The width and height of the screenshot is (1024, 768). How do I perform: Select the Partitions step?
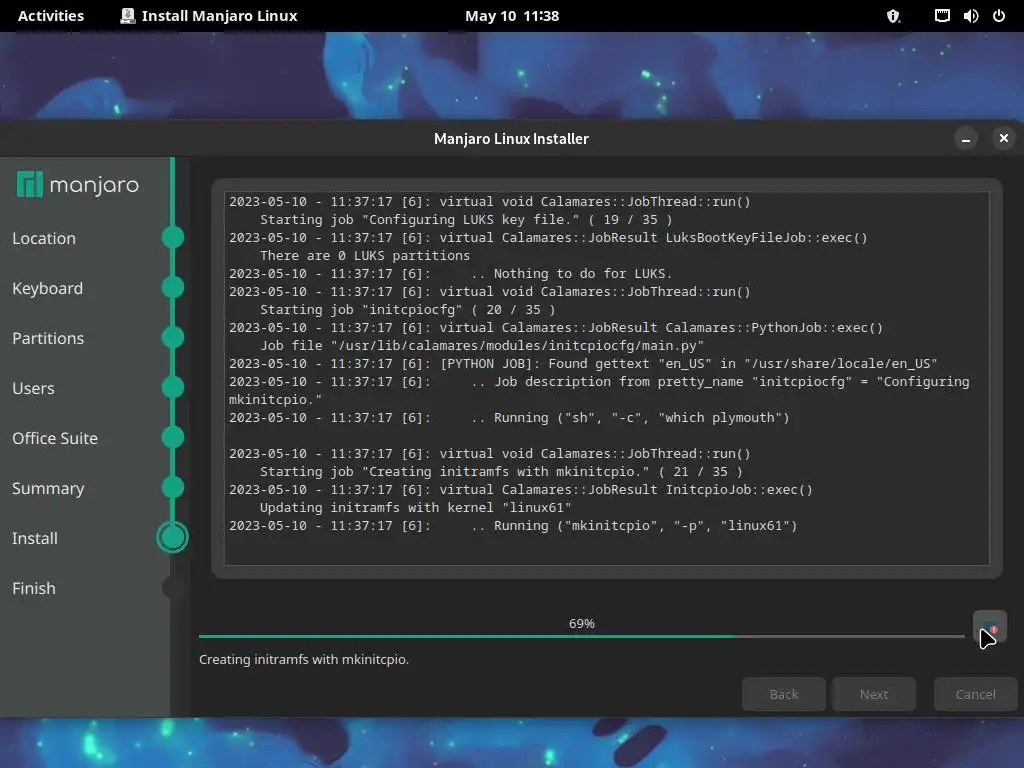point(48,338)
